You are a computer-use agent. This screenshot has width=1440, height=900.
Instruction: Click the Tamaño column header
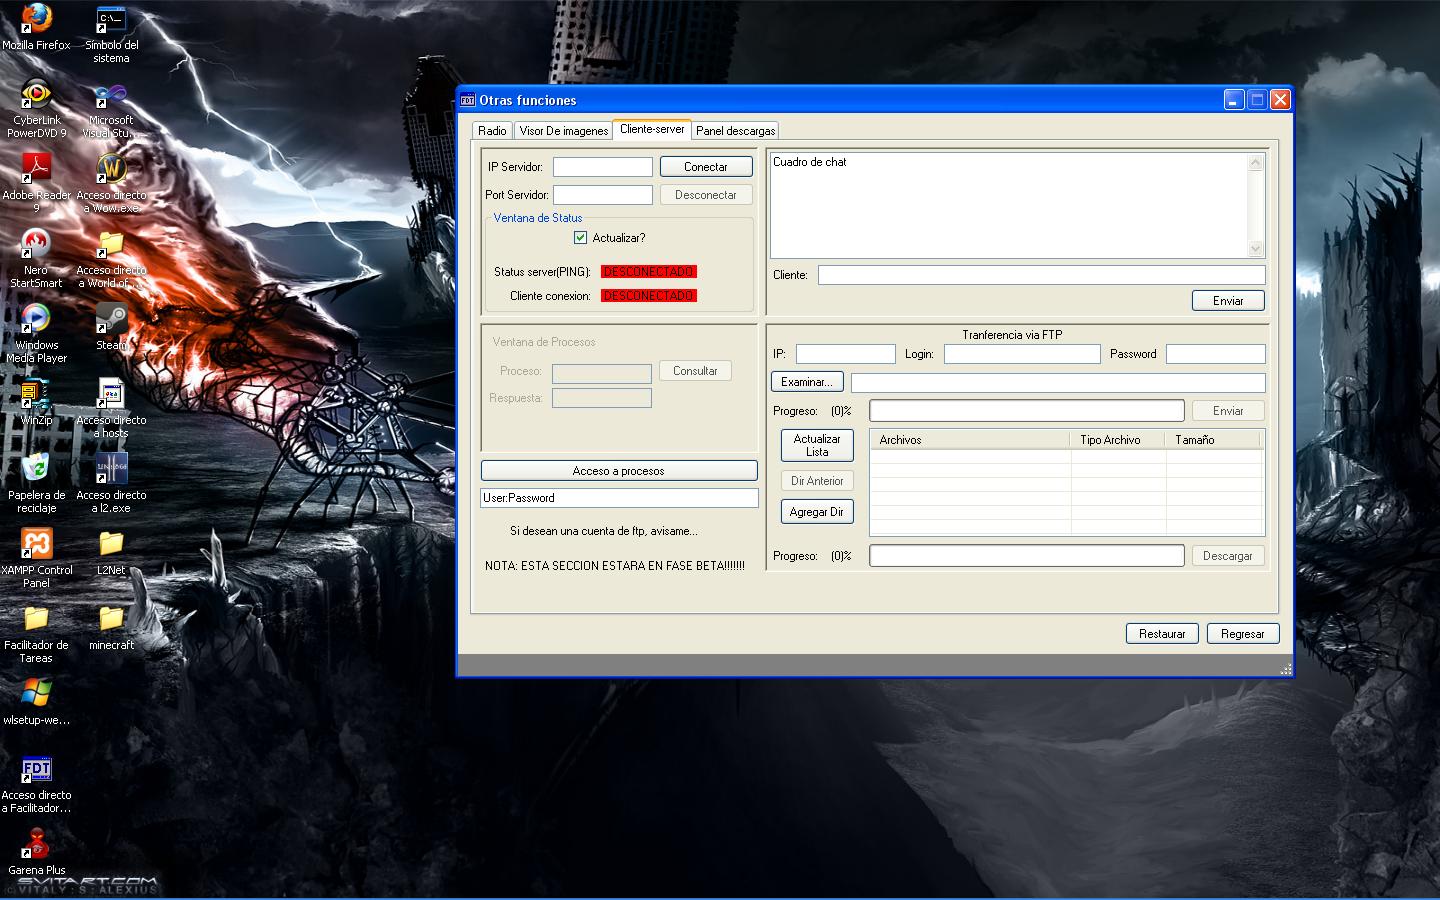pos(1212,440)
